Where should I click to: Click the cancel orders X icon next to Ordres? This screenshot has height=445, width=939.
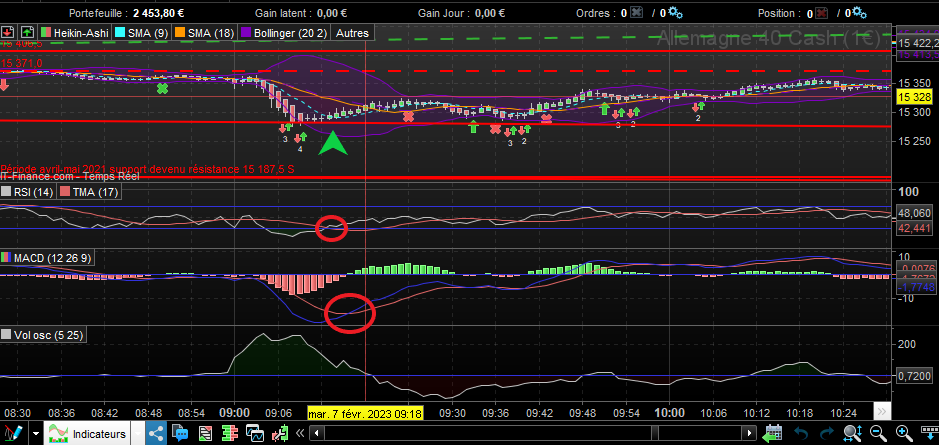[636, 13]
